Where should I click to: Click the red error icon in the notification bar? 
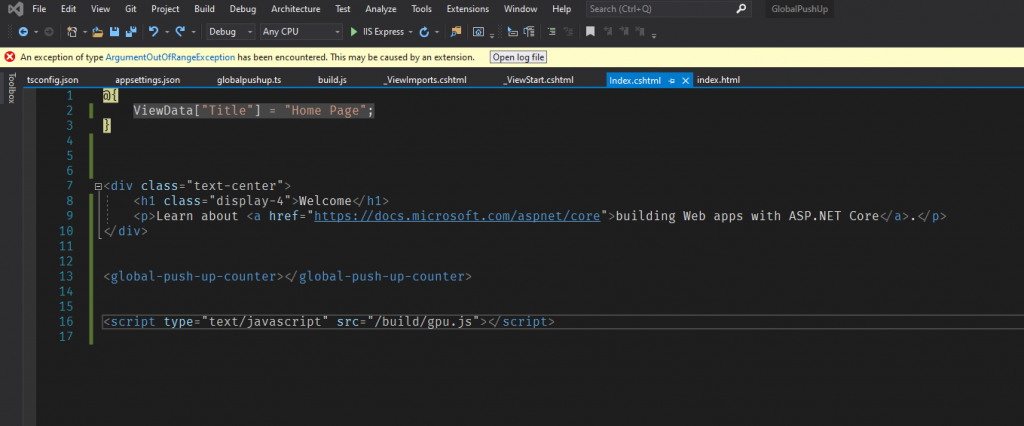10,57
